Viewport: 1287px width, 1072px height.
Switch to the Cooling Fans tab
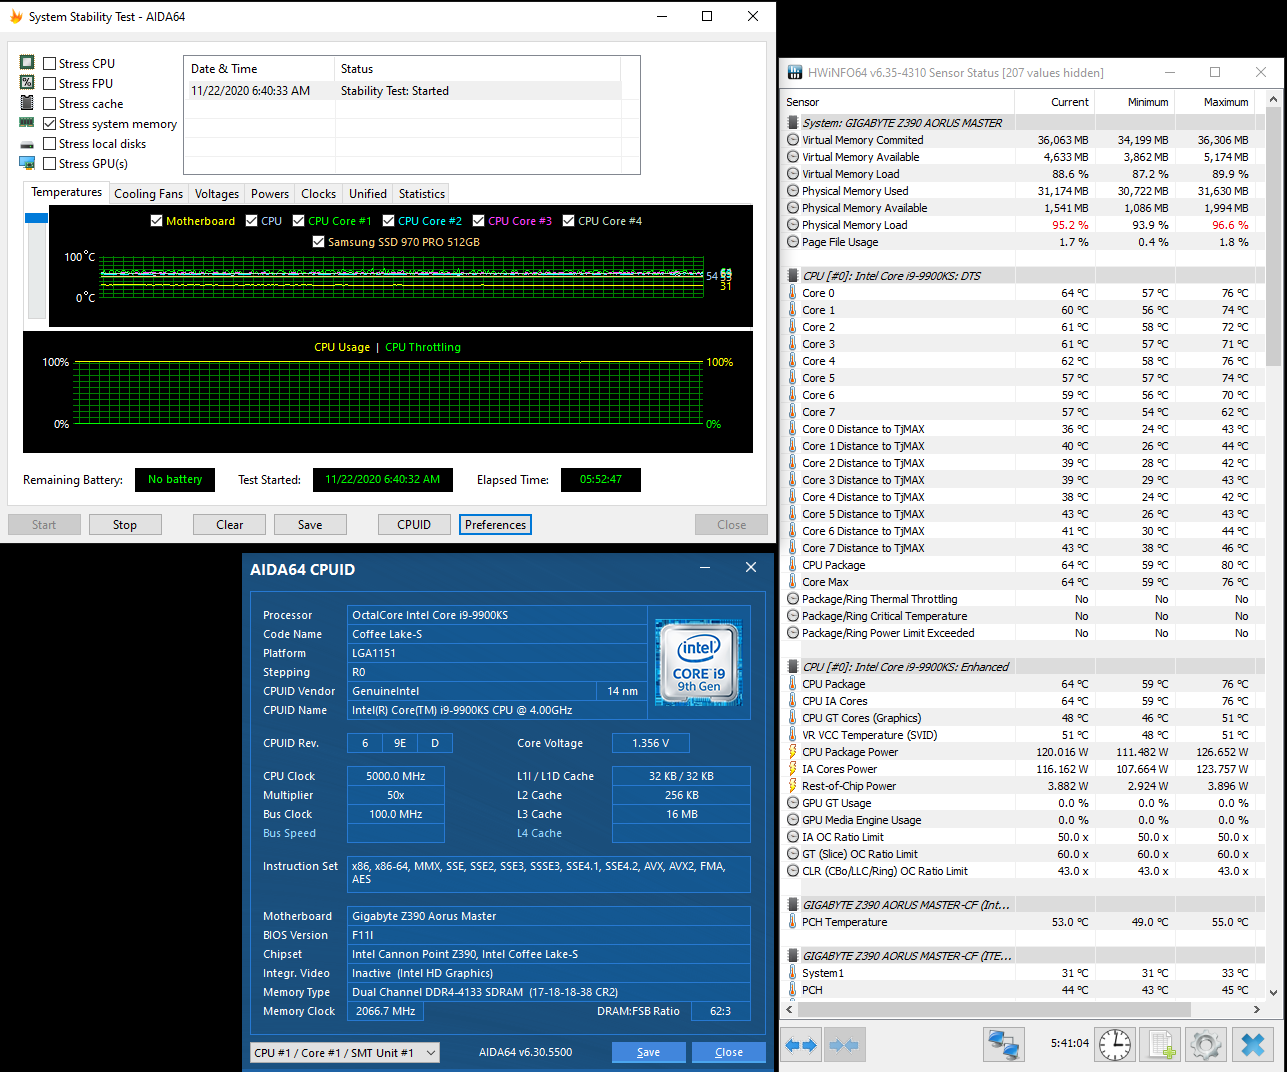[x=148, y=194]
